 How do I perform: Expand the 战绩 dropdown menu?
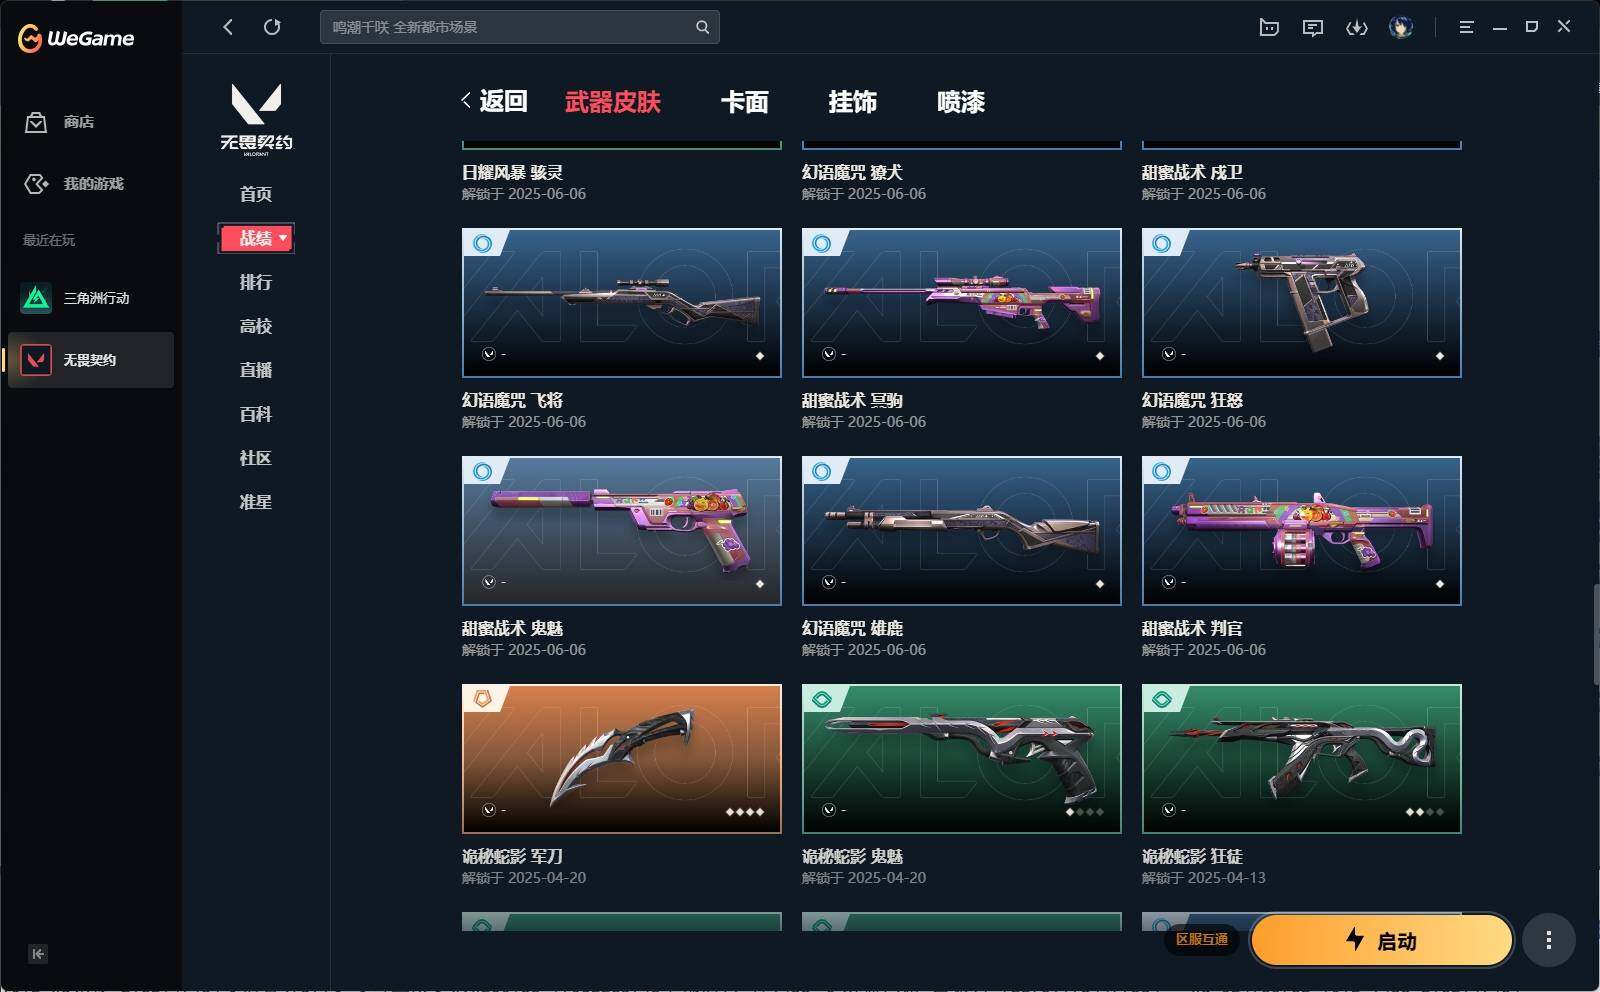(256, 238)
